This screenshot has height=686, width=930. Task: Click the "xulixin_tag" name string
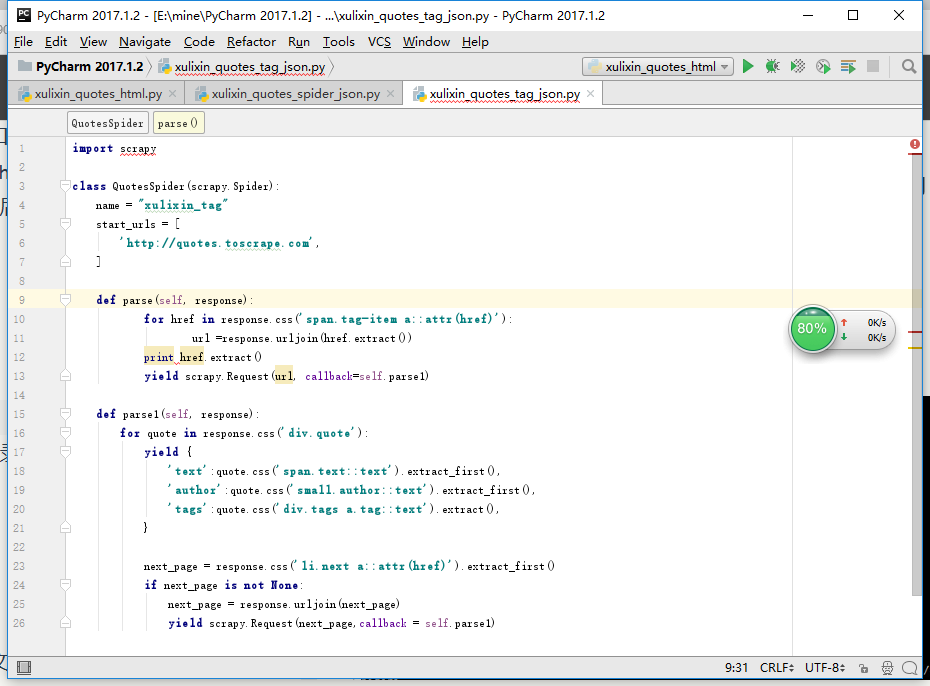tap(183, 205)
